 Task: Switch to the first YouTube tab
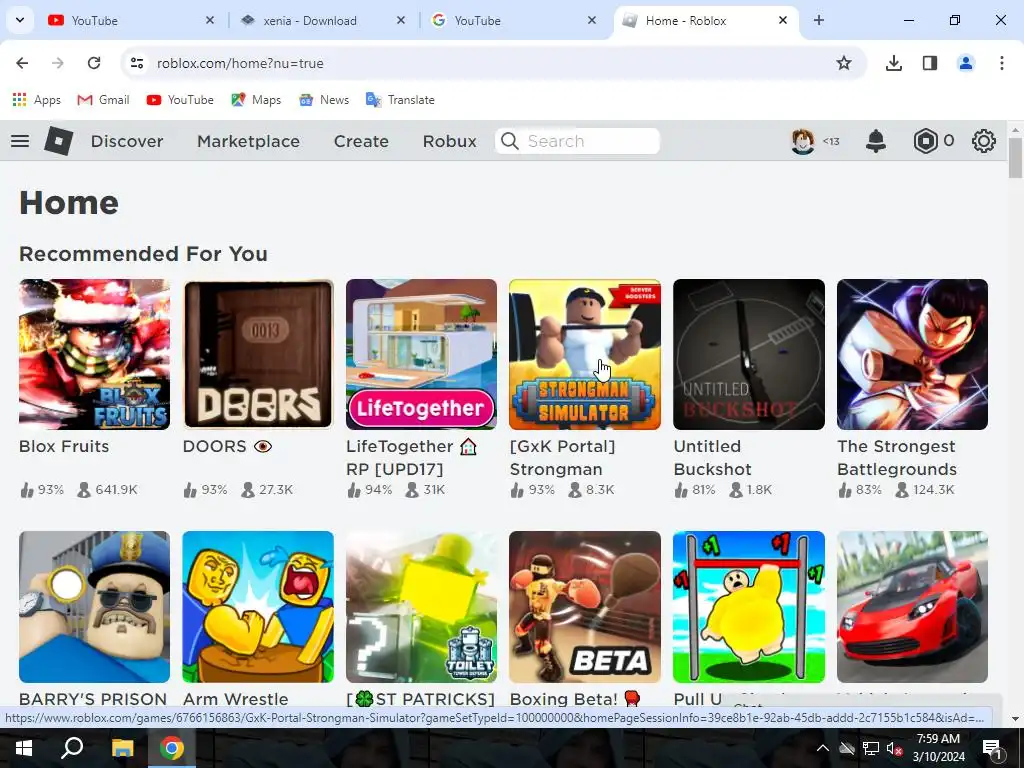point(131,20)
